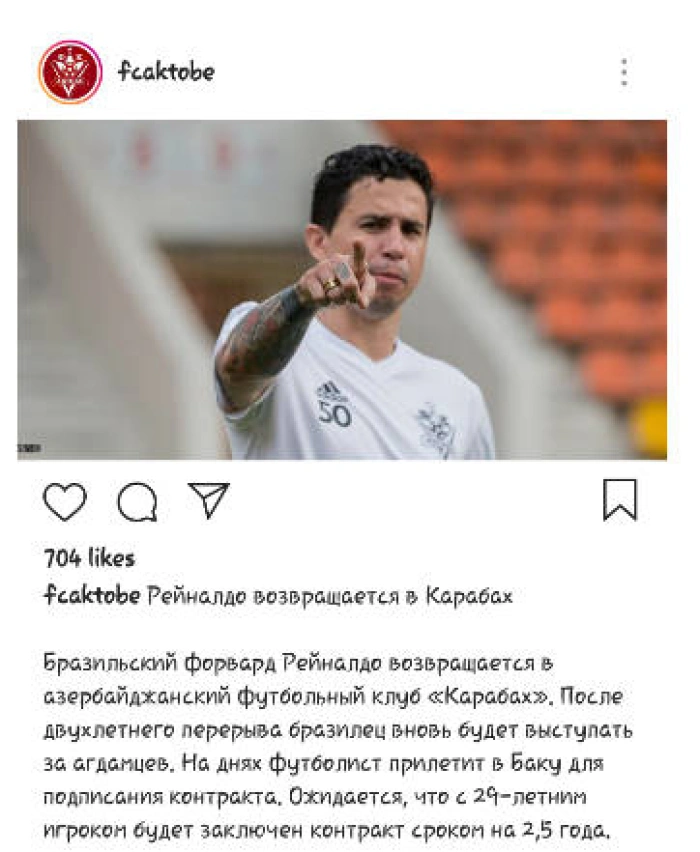
Task: Click the small watermark at the photo's corner
Action: click(x=29, y=449)
